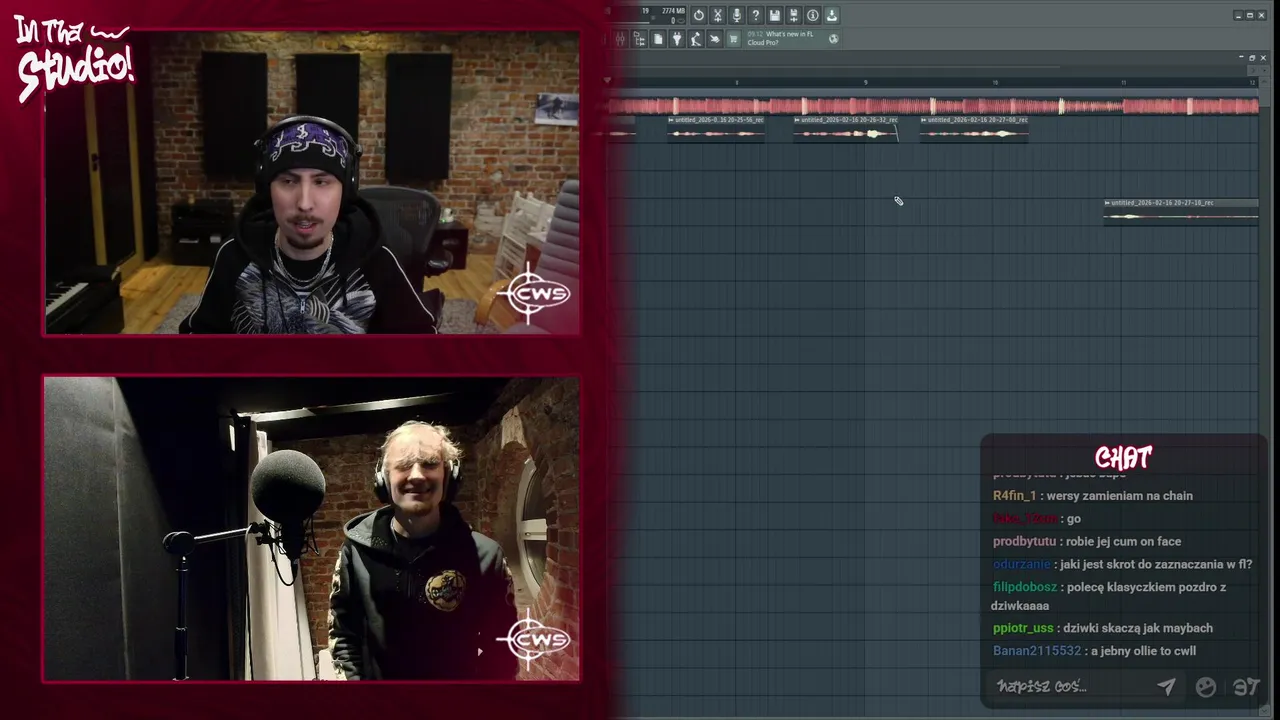Open the project info icon
This screenshot has height=720, width=1280.
coord(813,15)
